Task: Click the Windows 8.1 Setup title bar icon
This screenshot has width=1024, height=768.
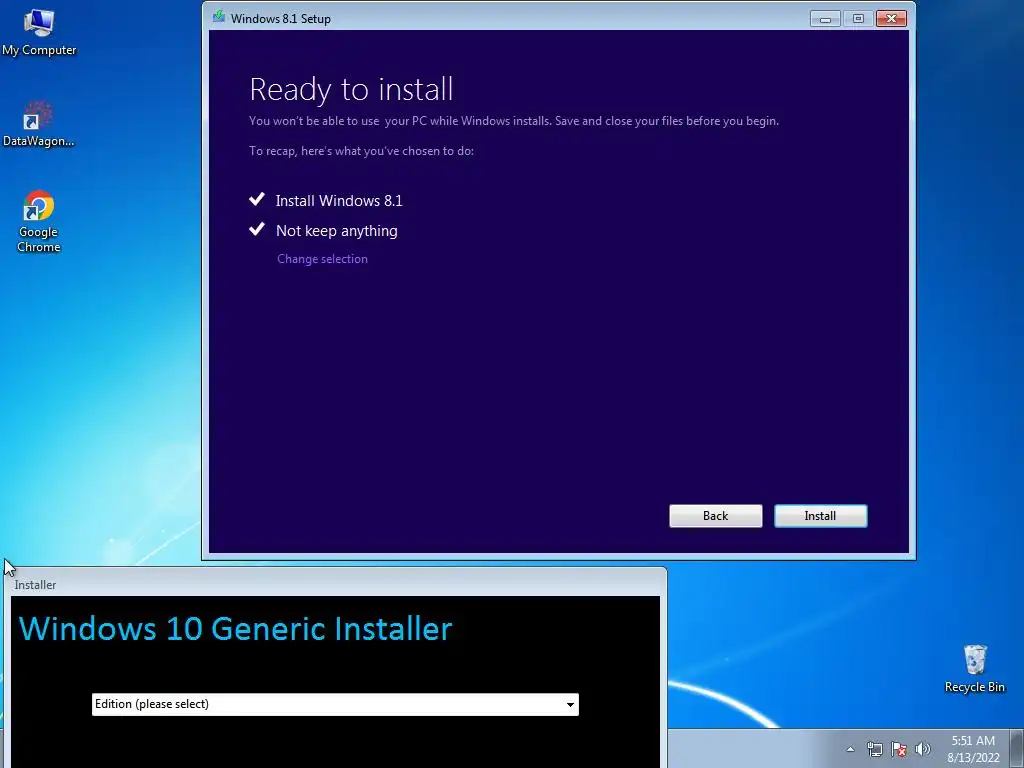Action: (x=219, y=17)
